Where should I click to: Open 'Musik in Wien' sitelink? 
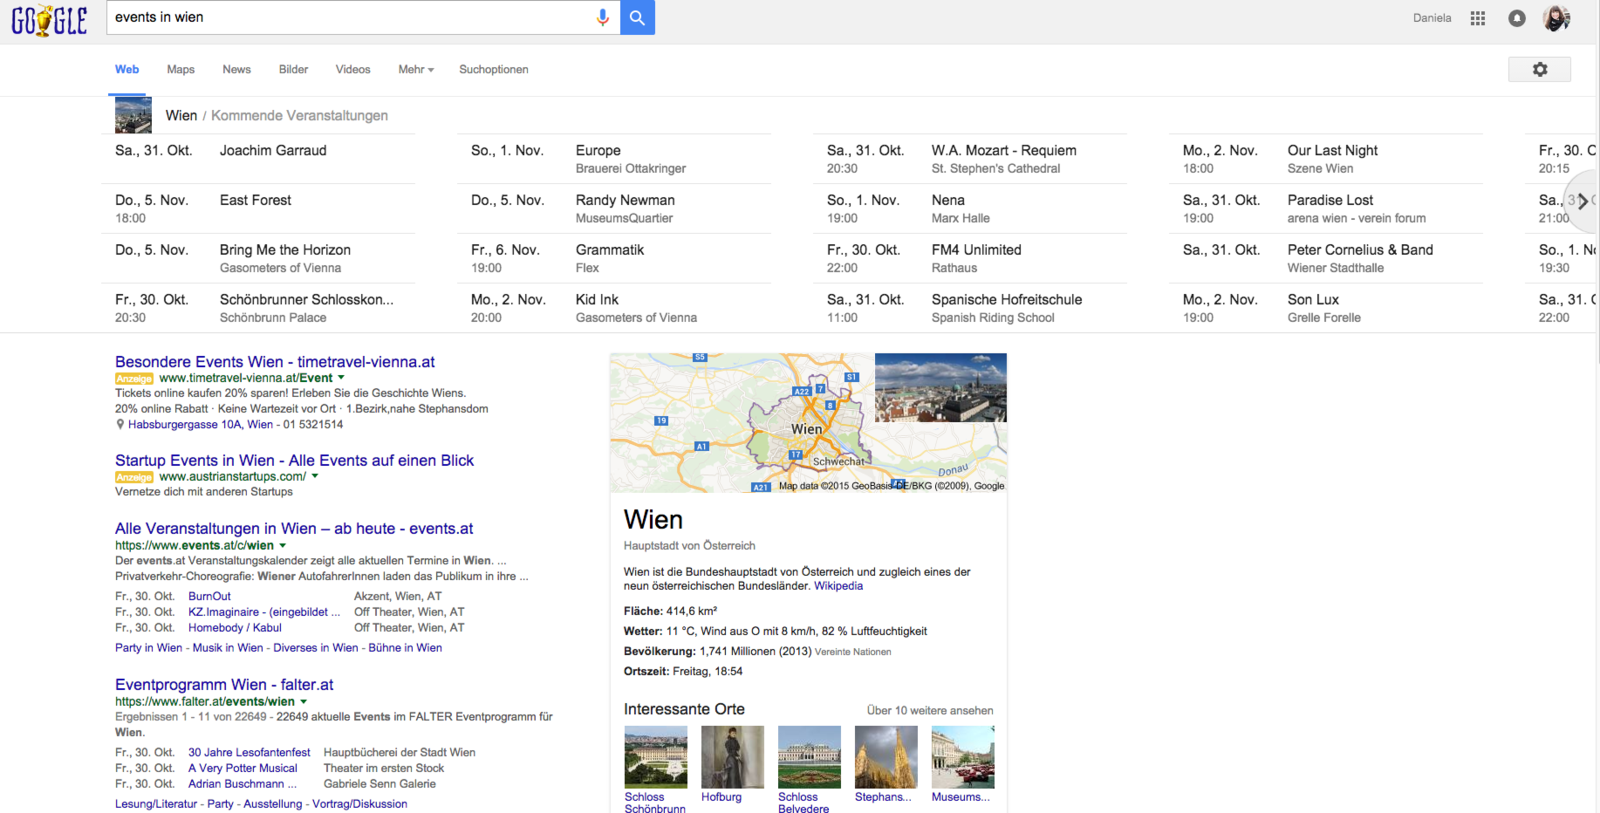click(228, 648)
